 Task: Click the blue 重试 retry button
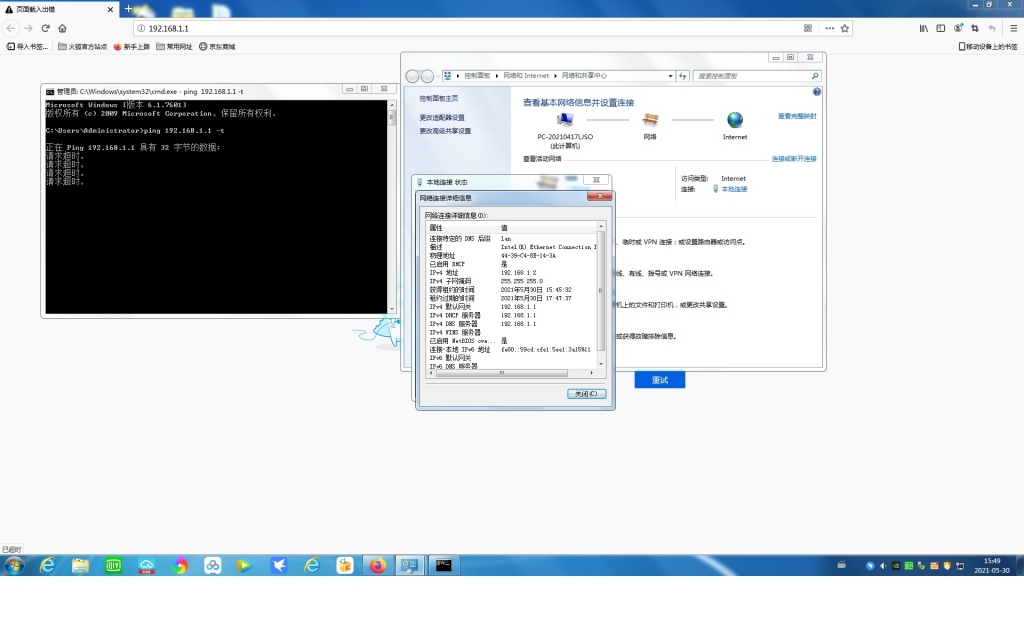click(660, 379)
